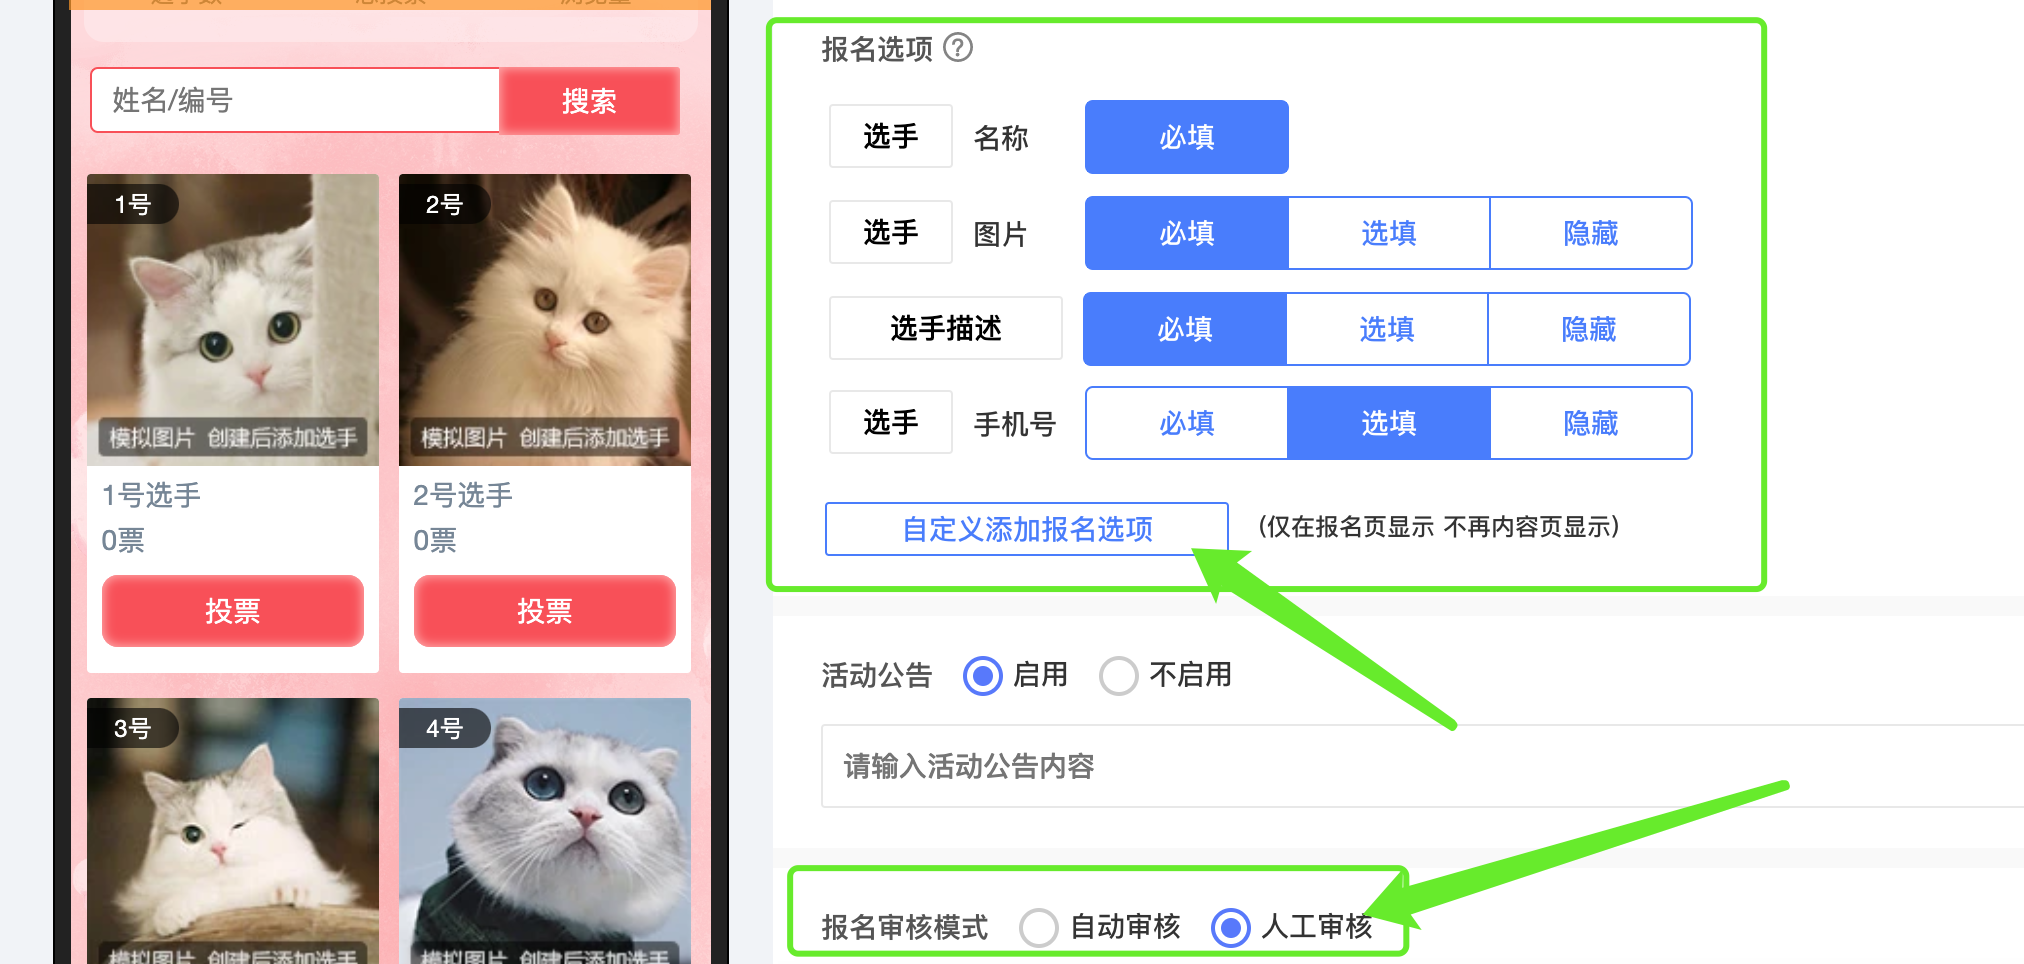The height and width of the screenshot is (964, 2024).
Task: Open the 4号 cat thumbnail
Action: [545, 831]
